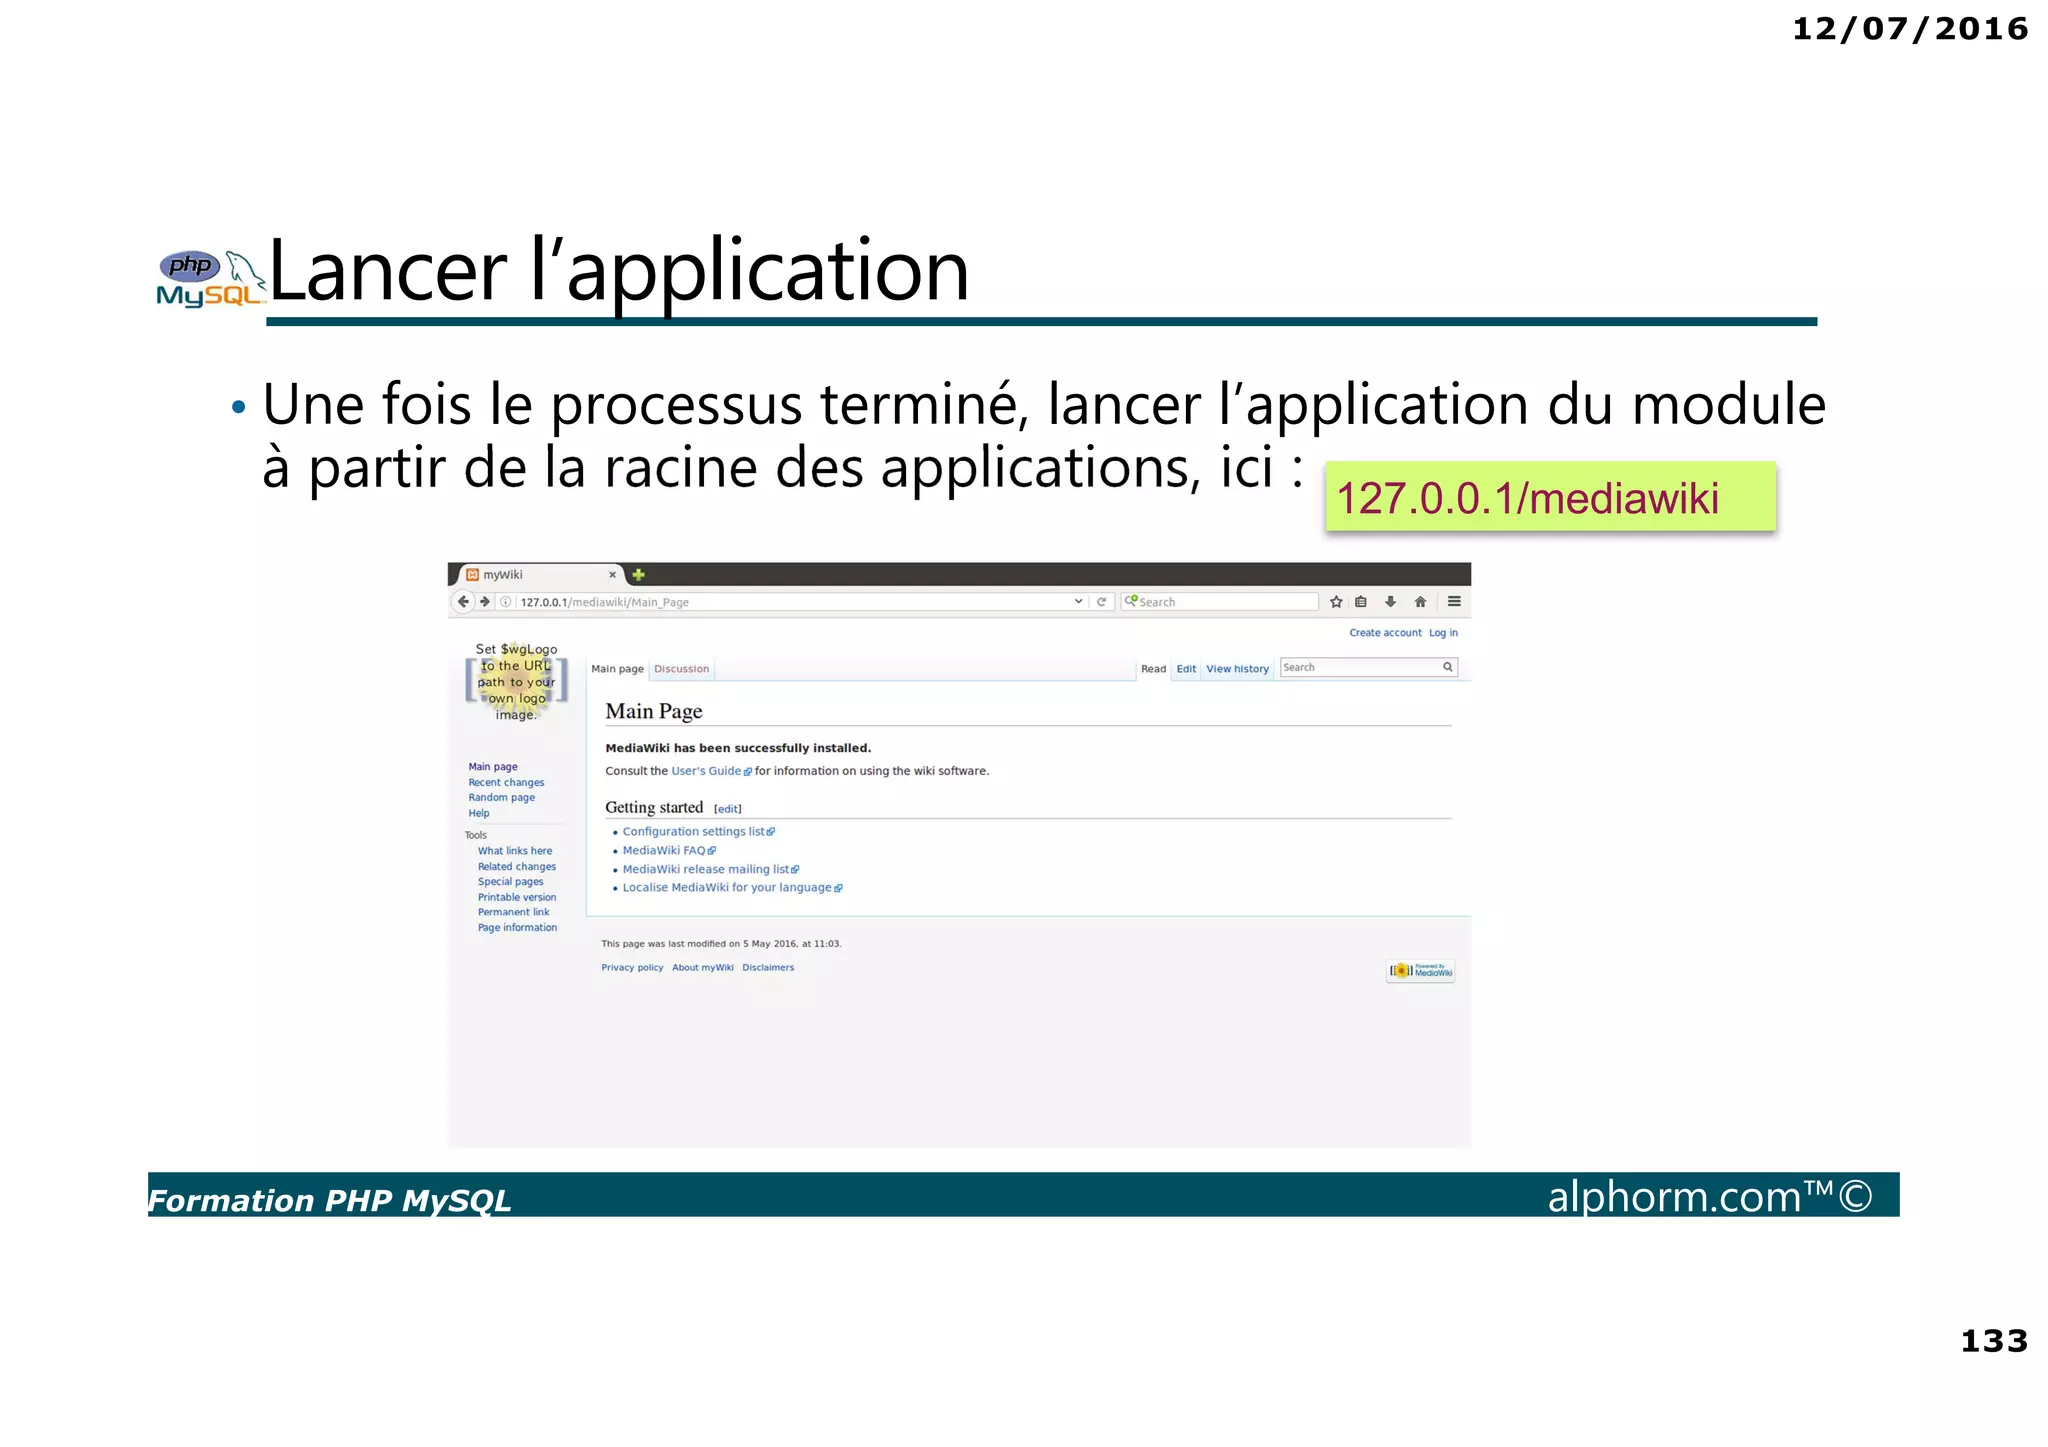Open Configuration settings list link
The height and width of the screenshot is (1447, 2048).
(x=698, y=832)
